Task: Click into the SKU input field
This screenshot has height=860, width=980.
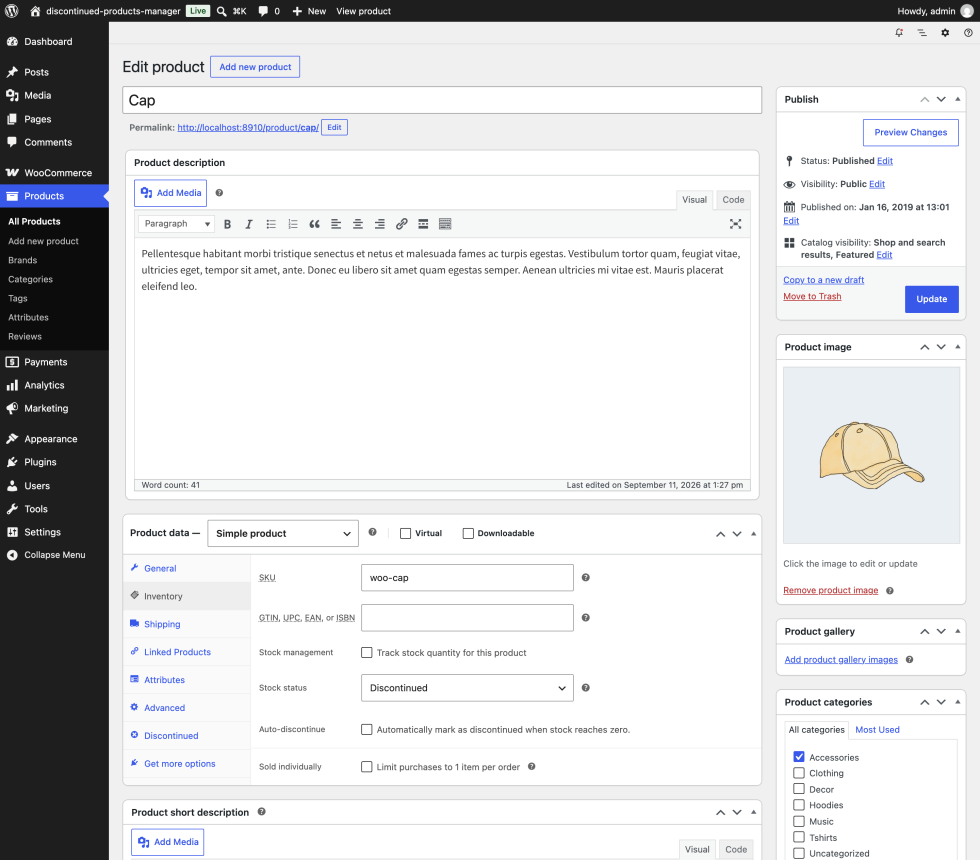Action: coord(467,578)
